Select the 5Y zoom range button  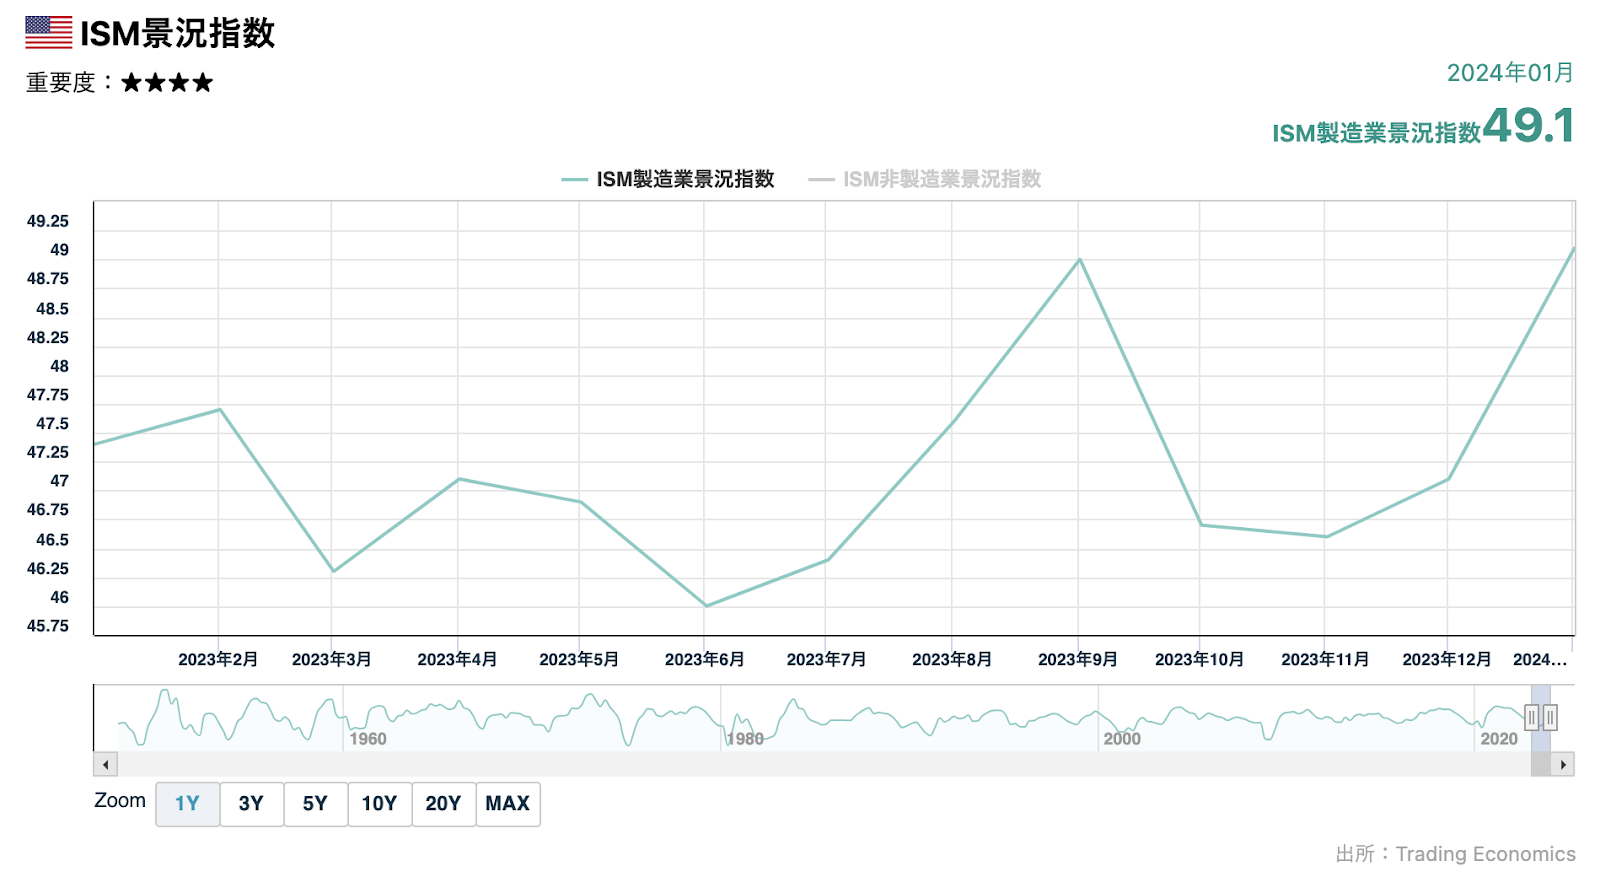coord(315,804)
